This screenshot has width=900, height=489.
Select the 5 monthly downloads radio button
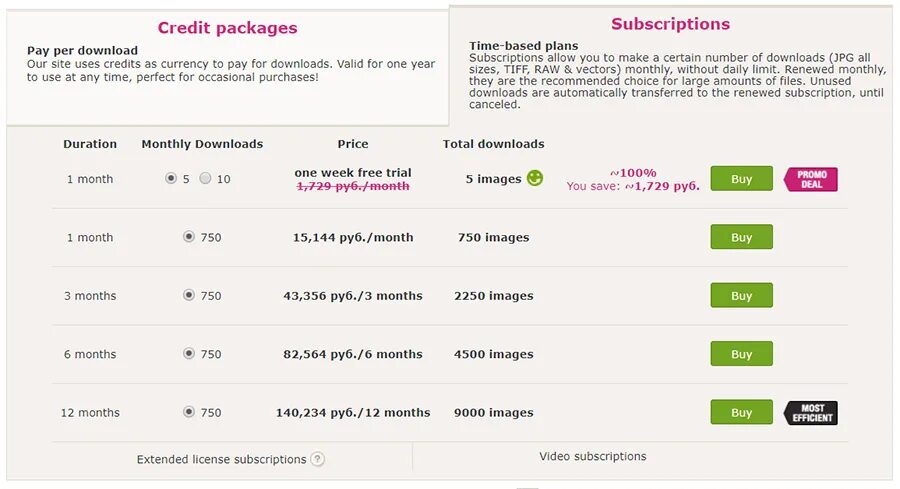[170, 178]
